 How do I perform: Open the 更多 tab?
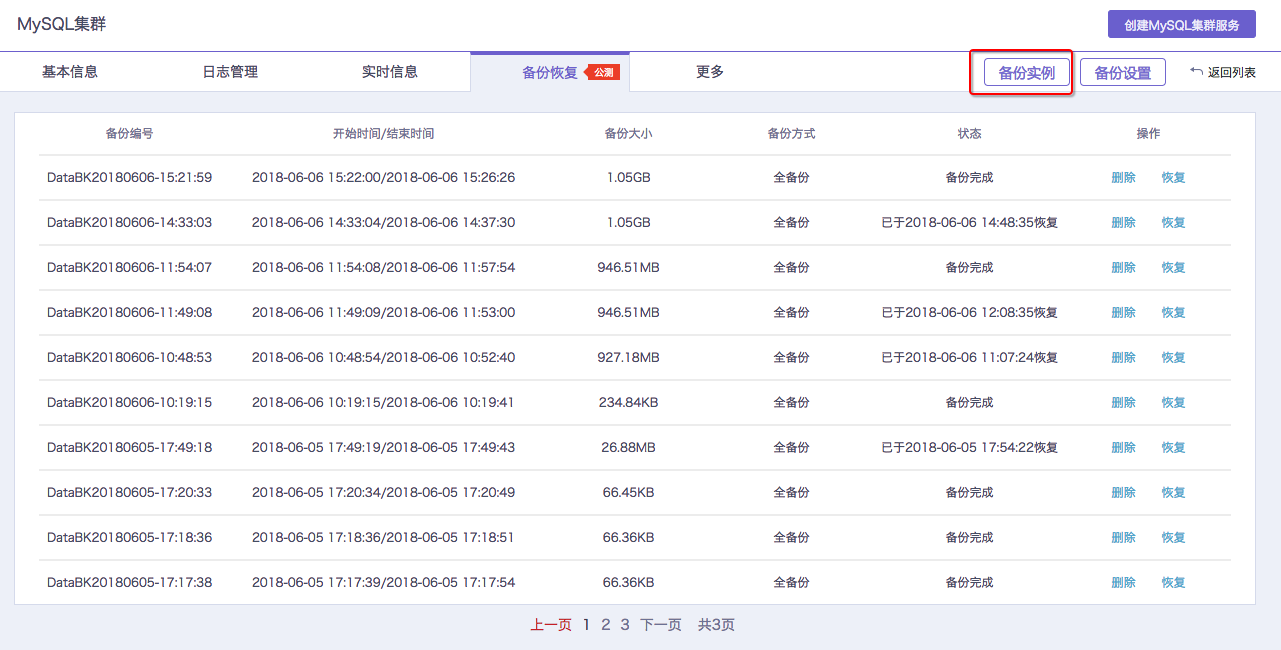point(710,72)
